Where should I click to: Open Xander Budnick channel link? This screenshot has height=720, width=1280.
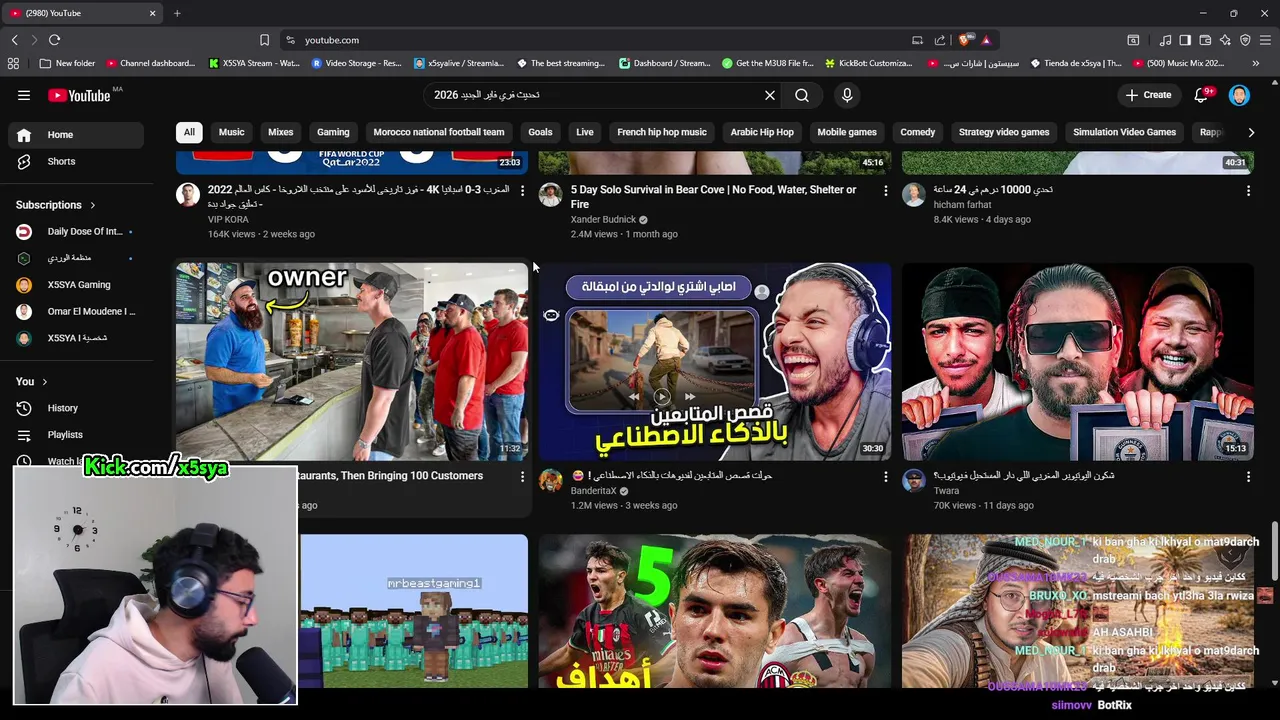click(x=603, y=219)
